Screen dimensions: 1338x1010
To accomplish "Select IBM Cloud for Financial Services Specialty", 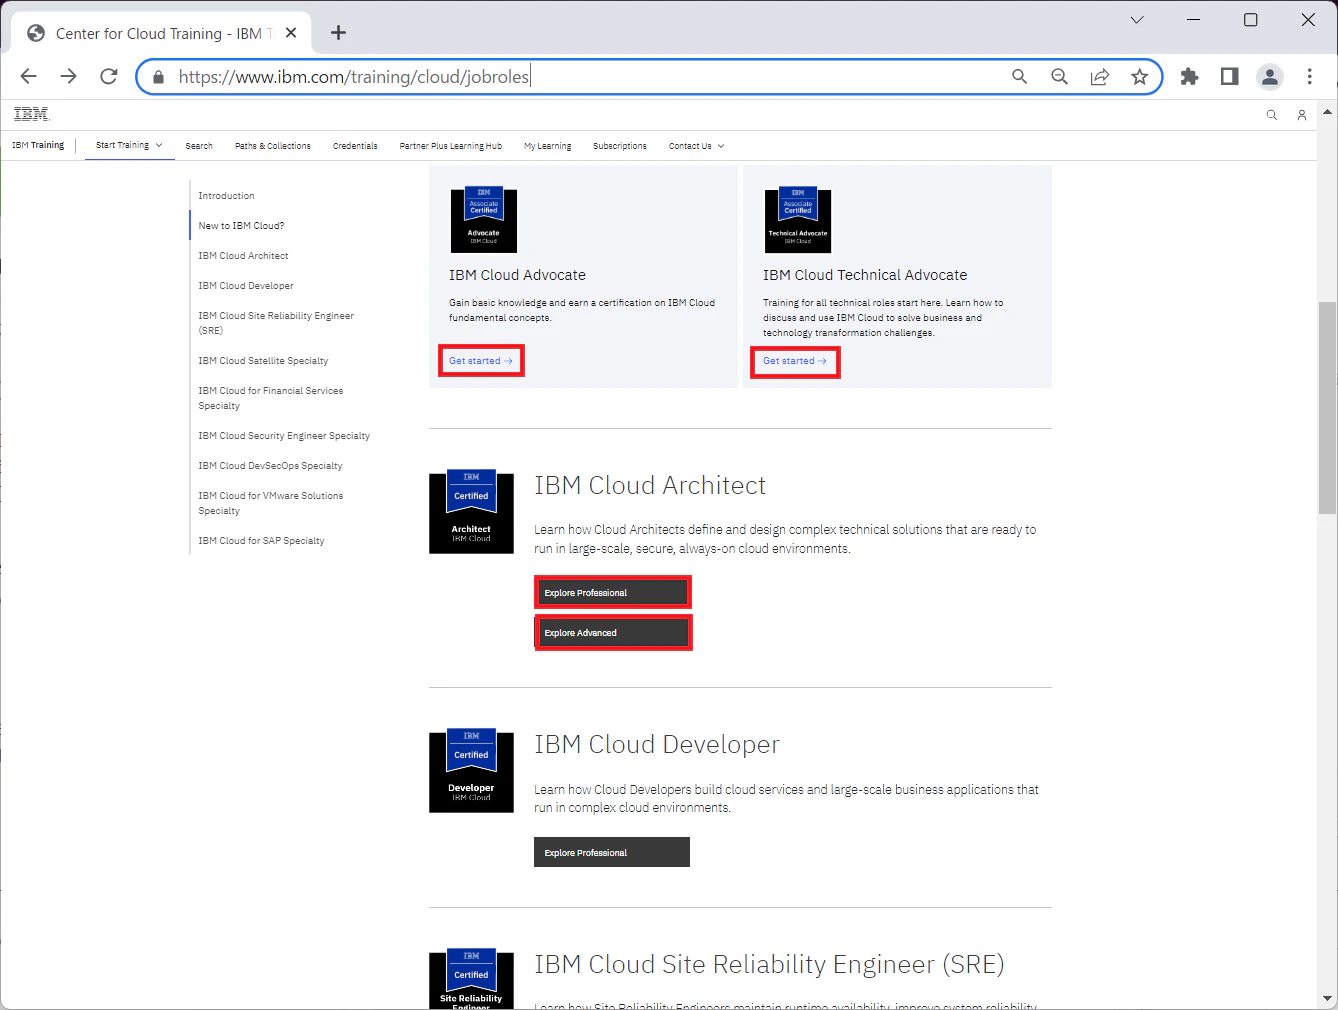I will 270,398.
